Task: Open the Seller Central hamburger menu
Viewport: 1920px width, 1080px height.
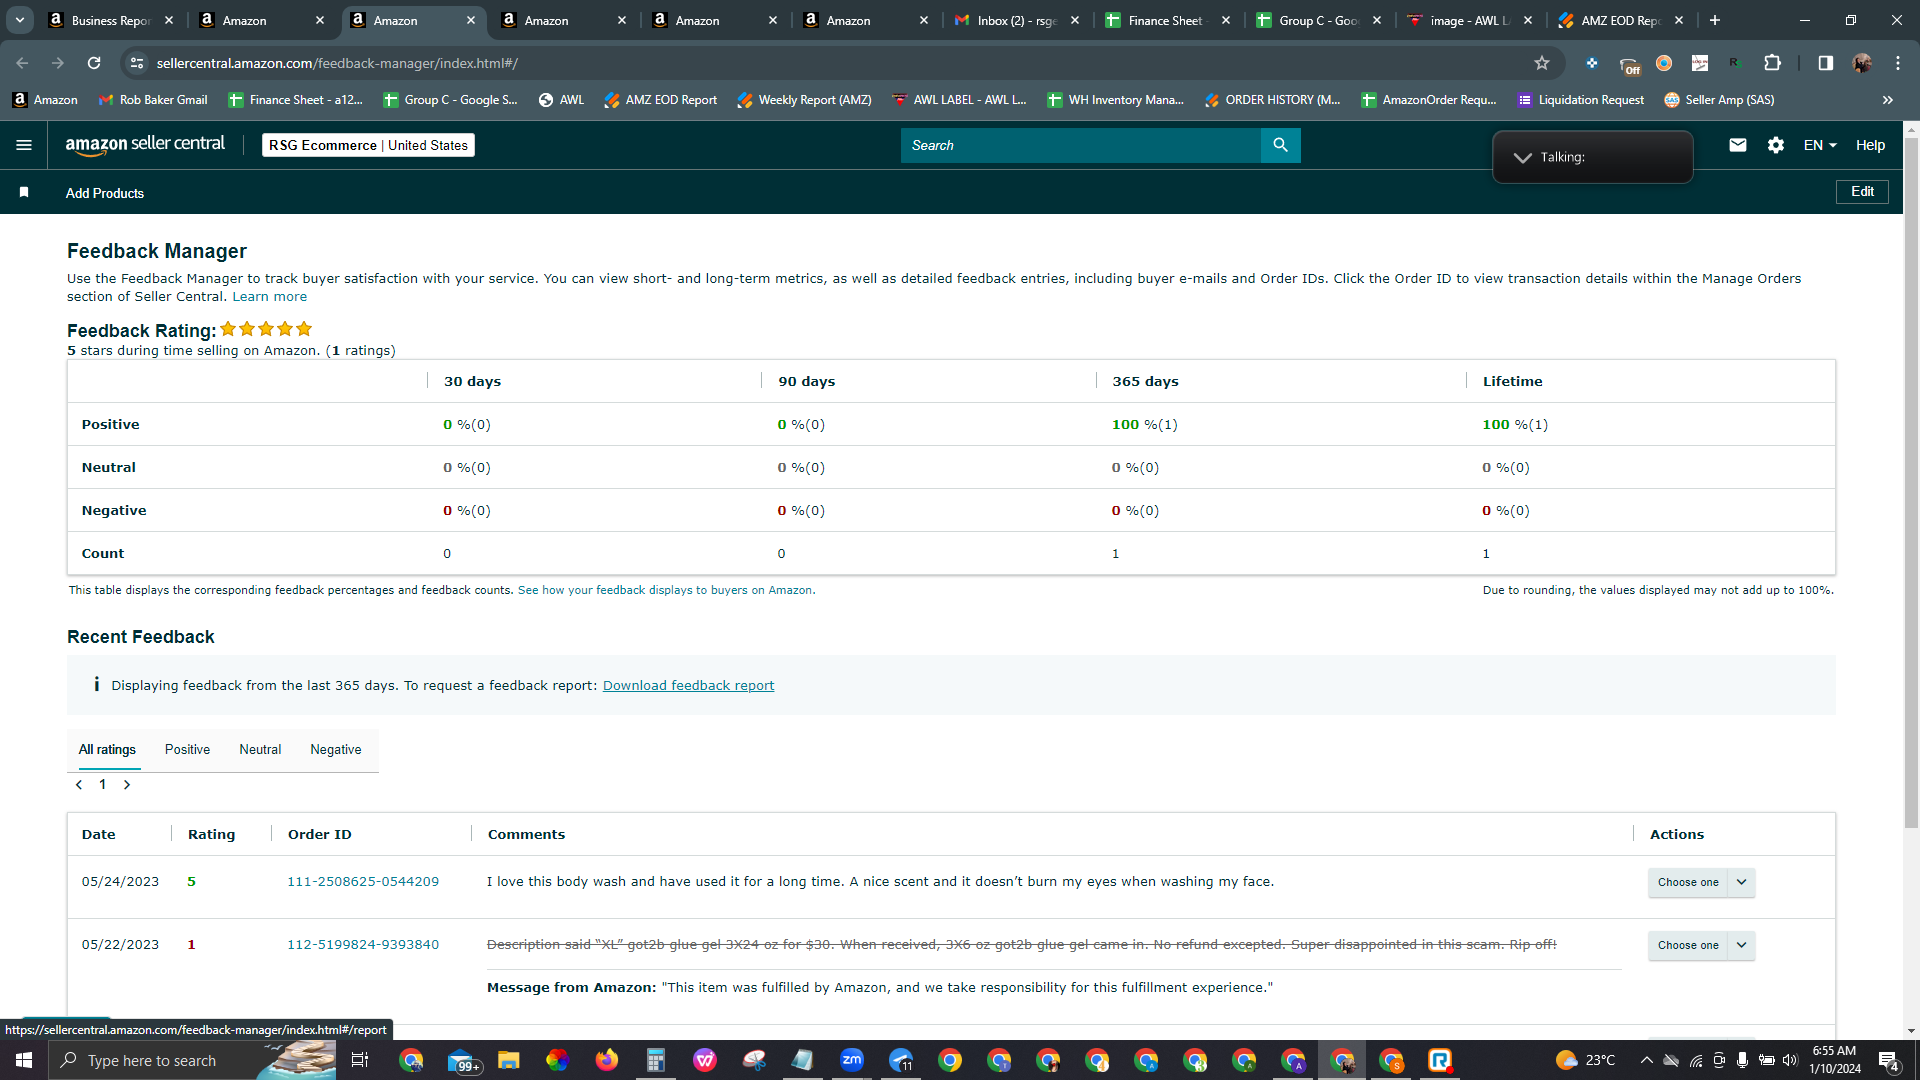Action: coord(24,145)
